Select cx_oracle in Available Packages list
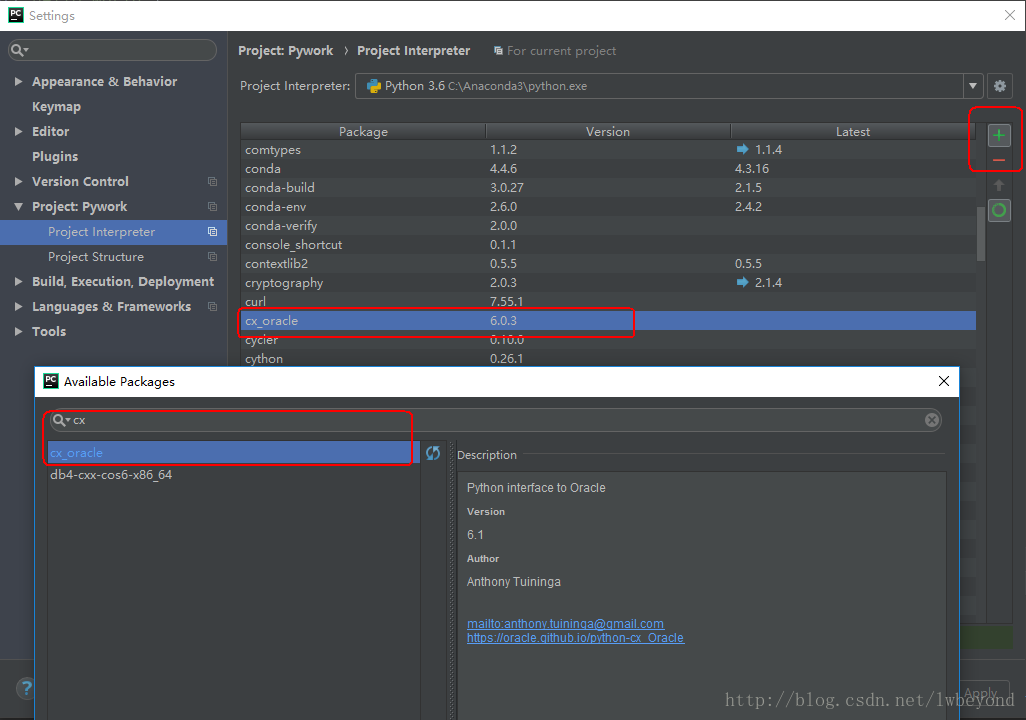1026x720 pixels. [234, 453]
